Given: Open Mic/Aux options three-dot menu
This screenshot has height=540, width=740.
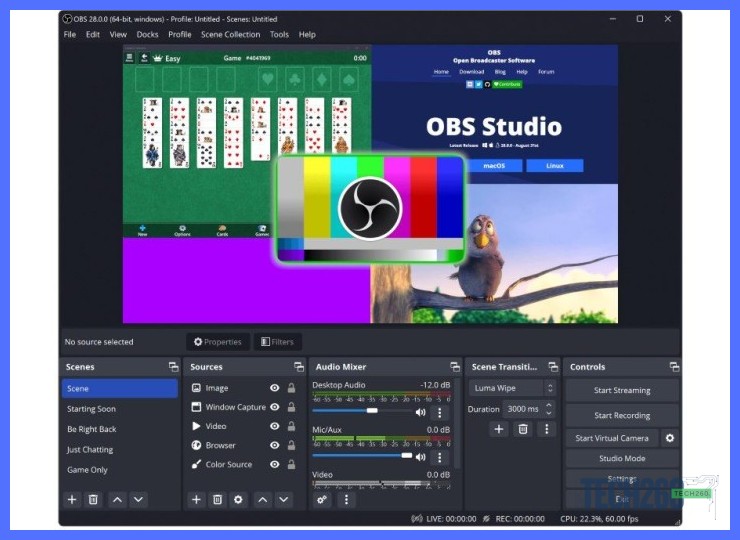Looking at the screenshot, I should point(440,457).
